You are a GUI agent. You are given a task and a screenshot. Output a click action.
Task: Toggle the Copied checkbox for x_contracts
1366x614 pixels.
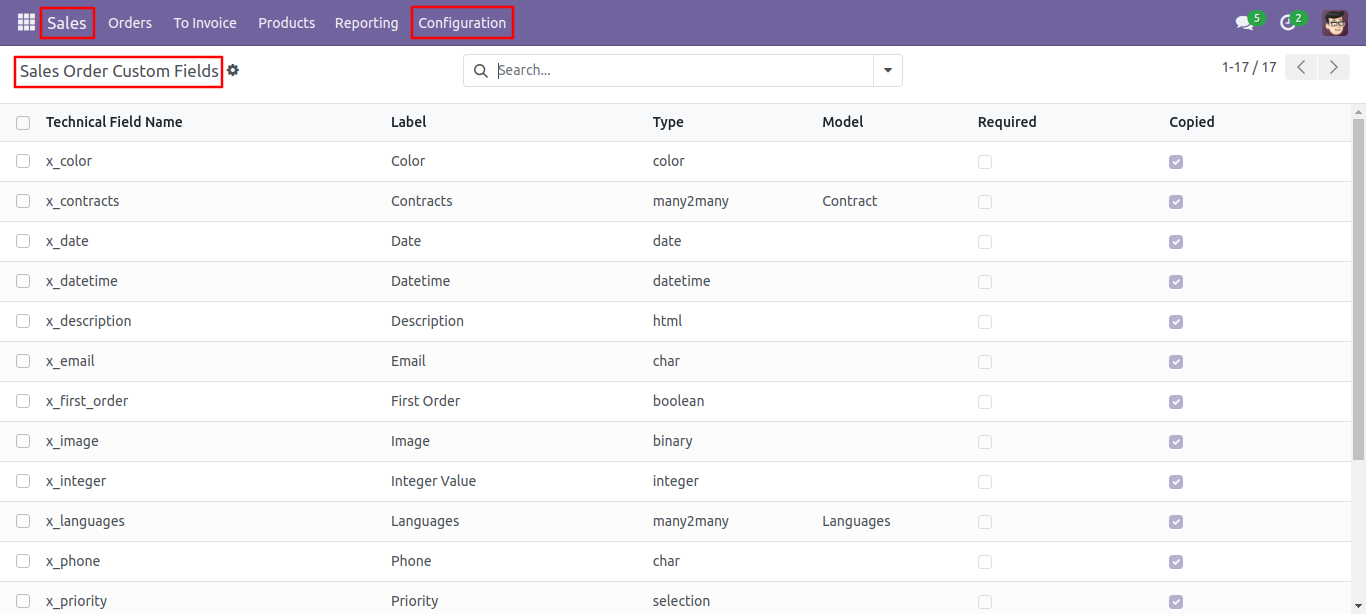click(x=1176, y=202)
